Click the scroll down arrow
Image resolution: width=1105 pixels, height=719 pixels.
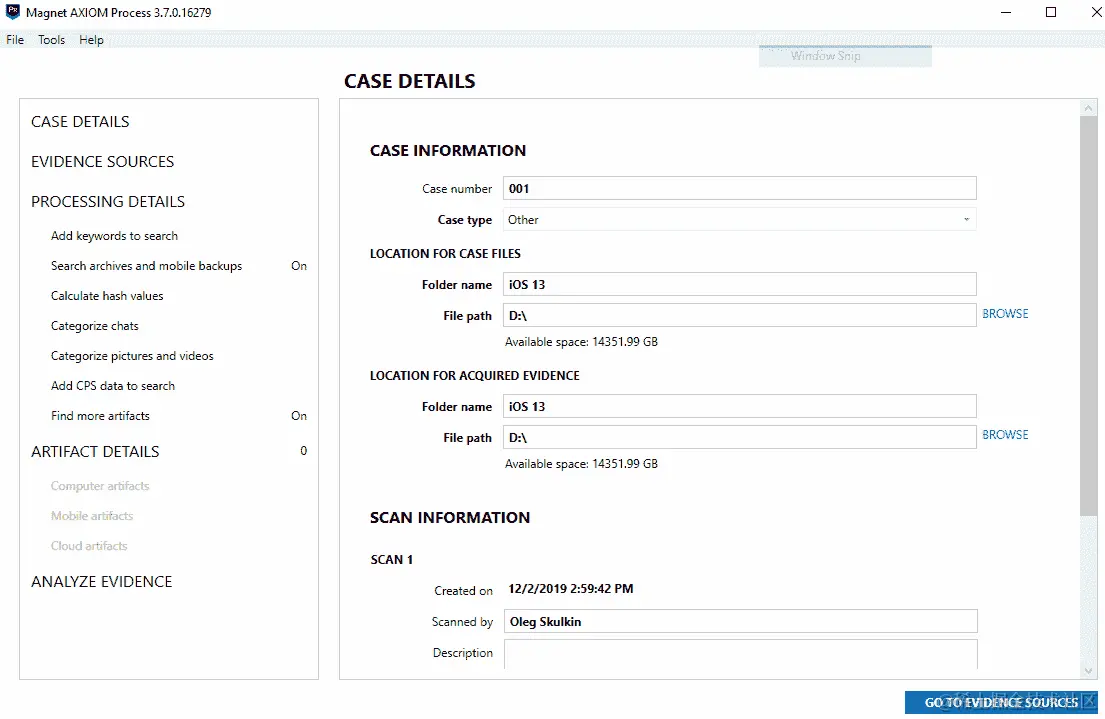[x=1088, y=671]
